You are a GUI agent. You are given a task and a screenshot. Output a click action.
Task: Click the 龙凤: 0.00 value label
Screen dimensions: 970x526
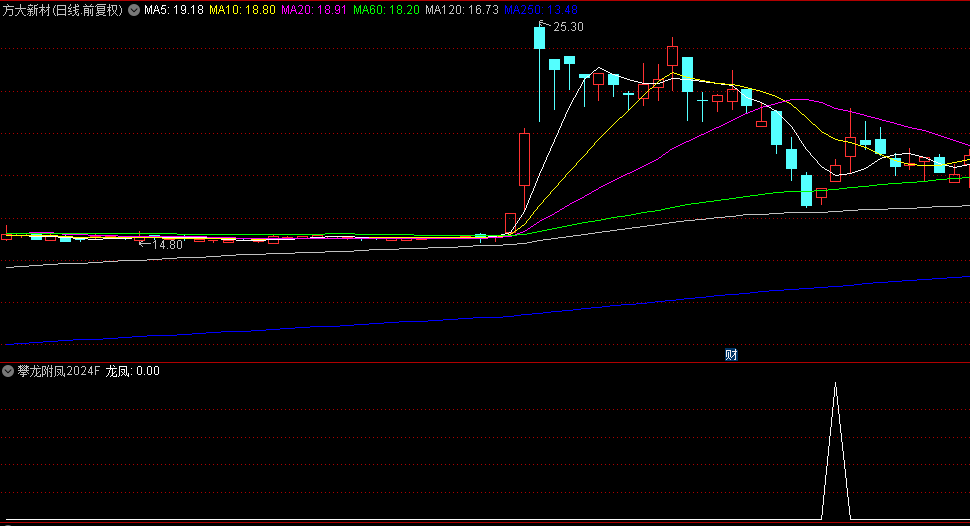click(132, 371)
